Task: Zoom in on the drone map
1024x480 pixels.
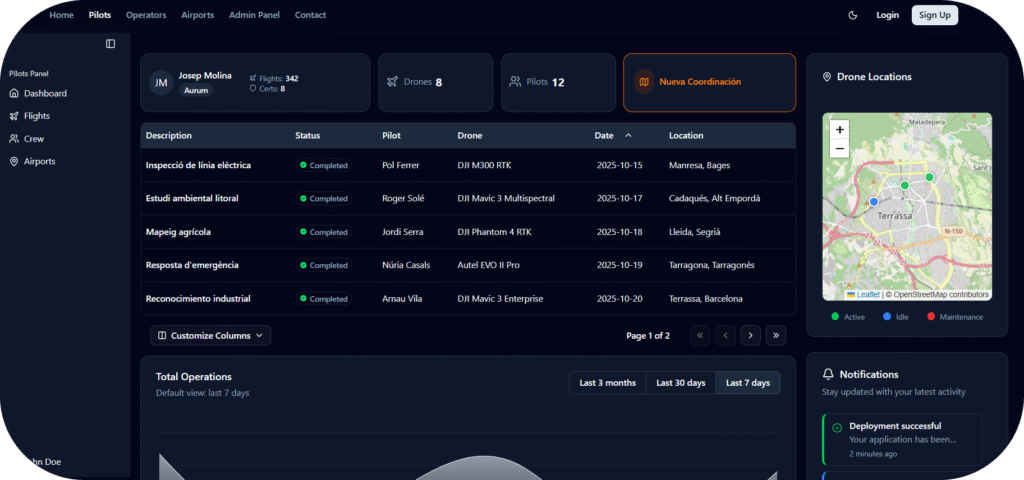Action: 840,129
